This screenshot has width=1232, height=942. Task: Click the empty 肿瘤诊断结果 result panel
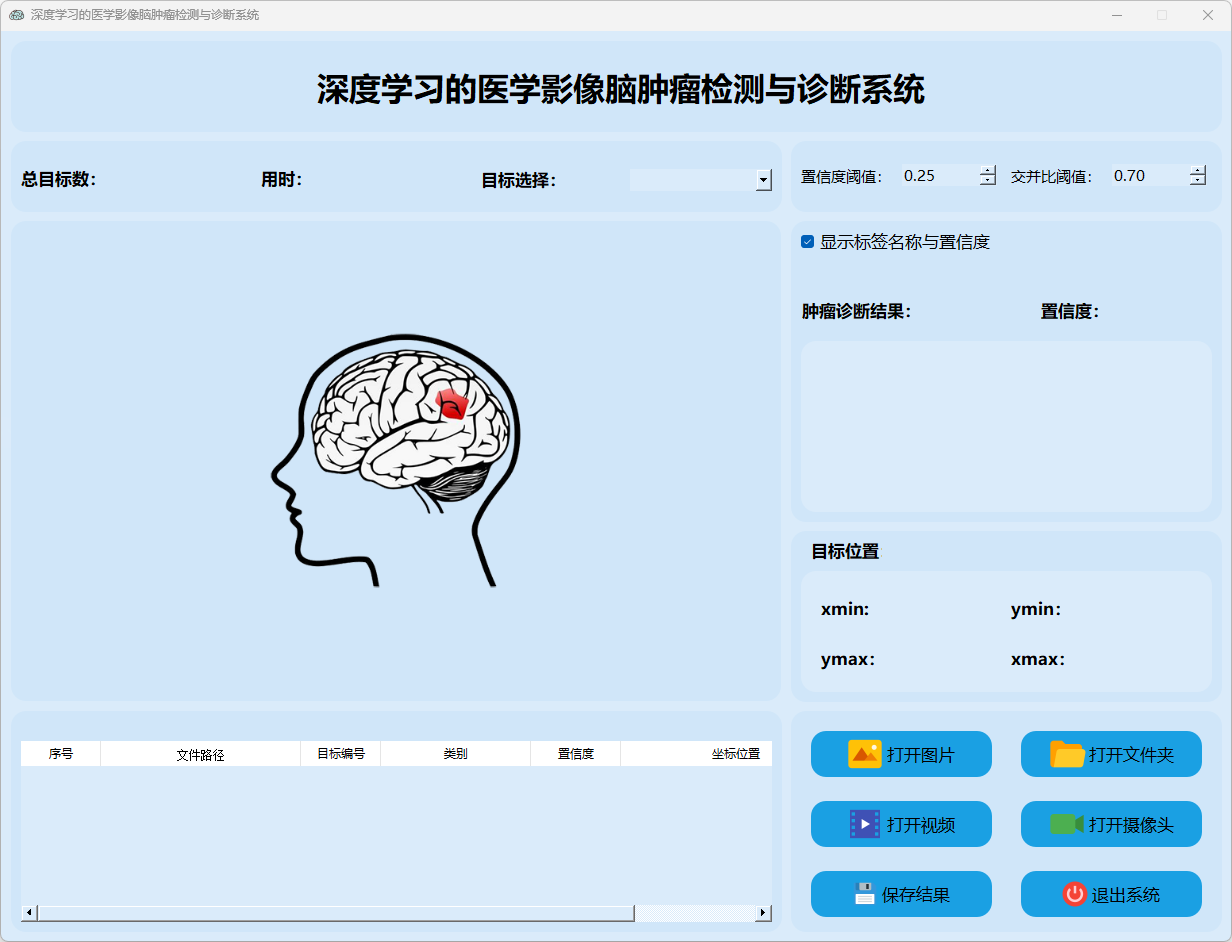click(x=1006, y=426)
